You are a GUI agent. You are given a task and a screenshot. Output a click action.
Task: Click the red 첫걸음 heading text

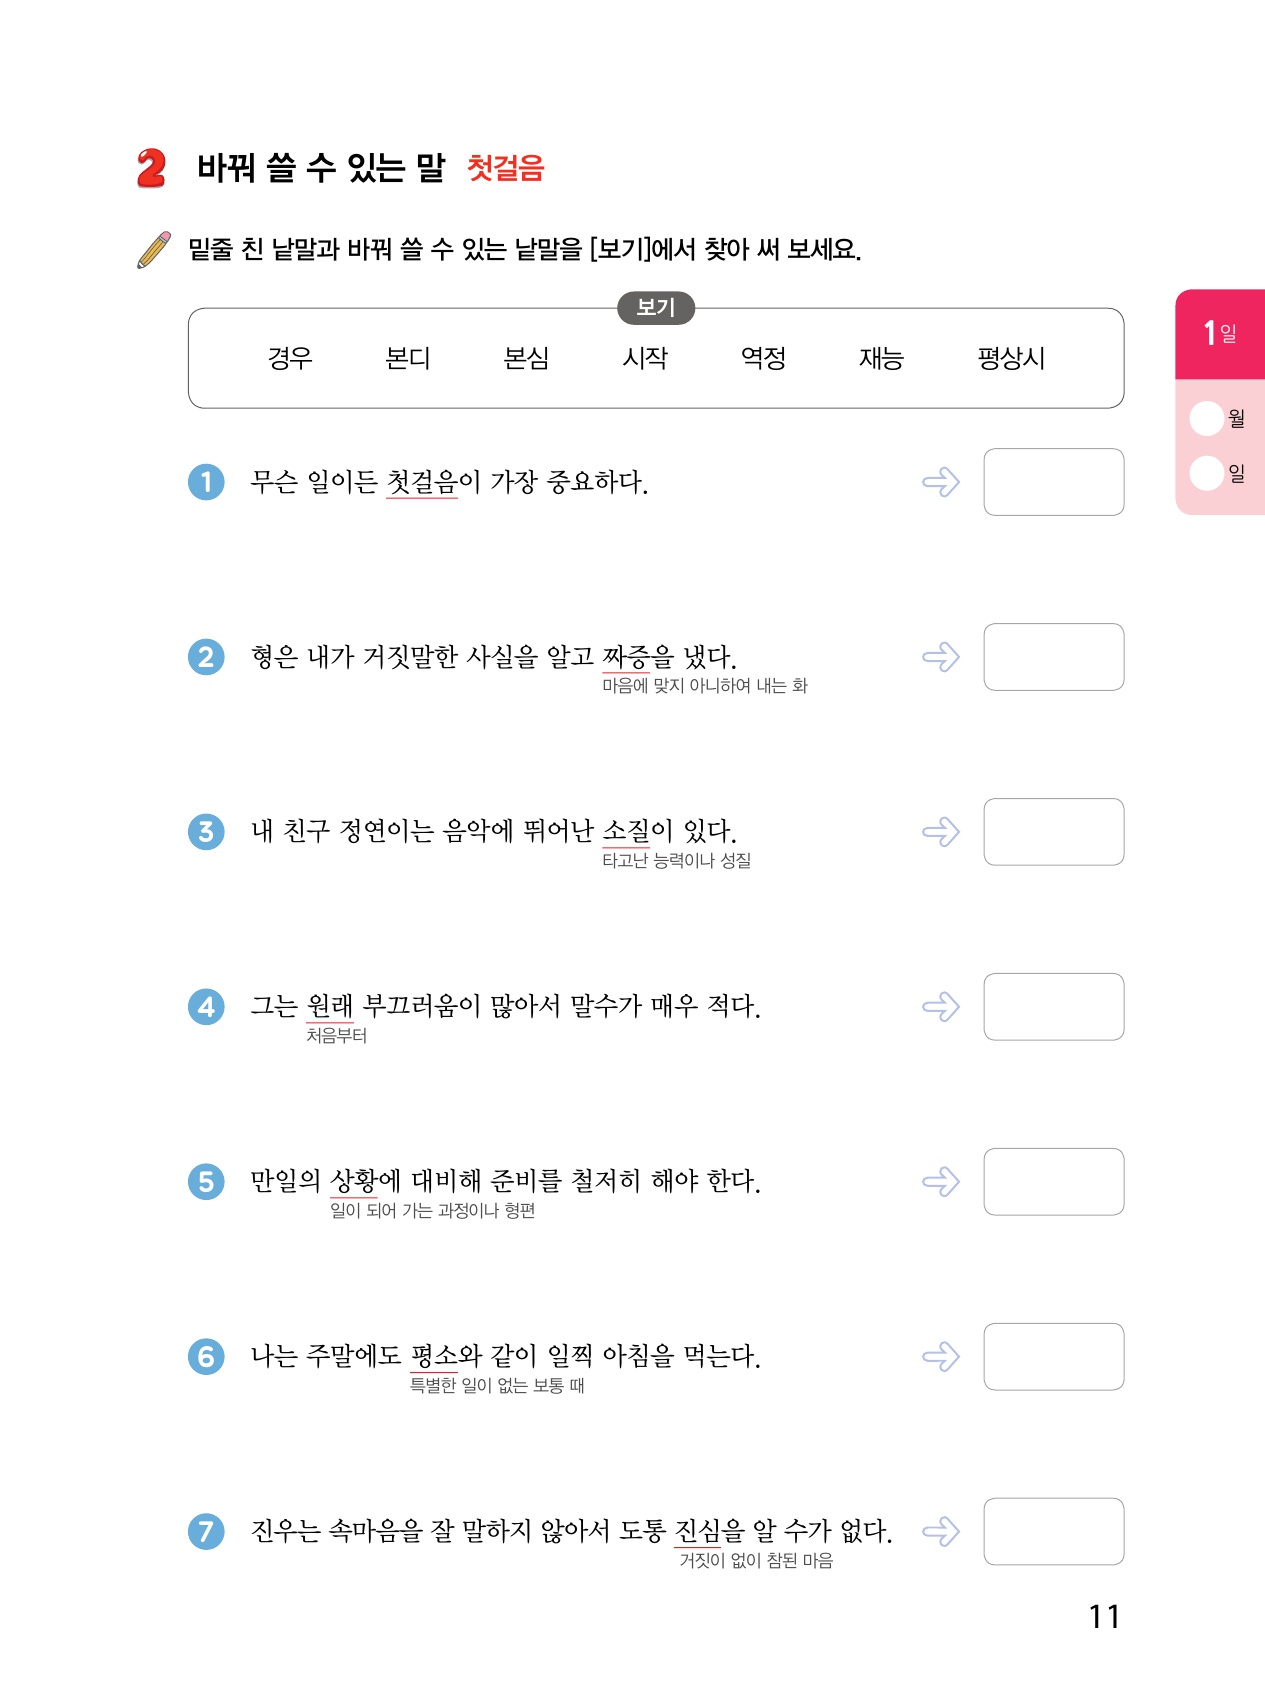tap(506, 168)
